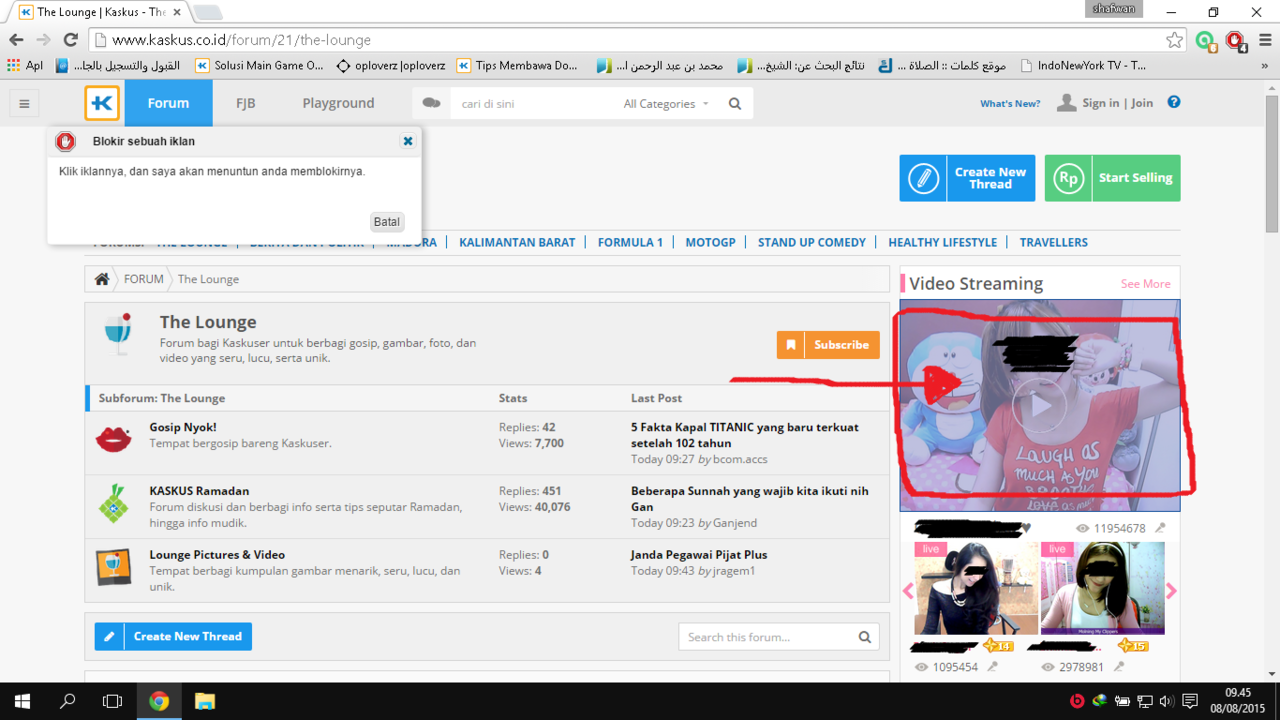Image resolution: width=1280 pixels, height=720 pixels.
Task: Open the 5 Fakta Kapal TITANIC post
Action: click(745, 435)
